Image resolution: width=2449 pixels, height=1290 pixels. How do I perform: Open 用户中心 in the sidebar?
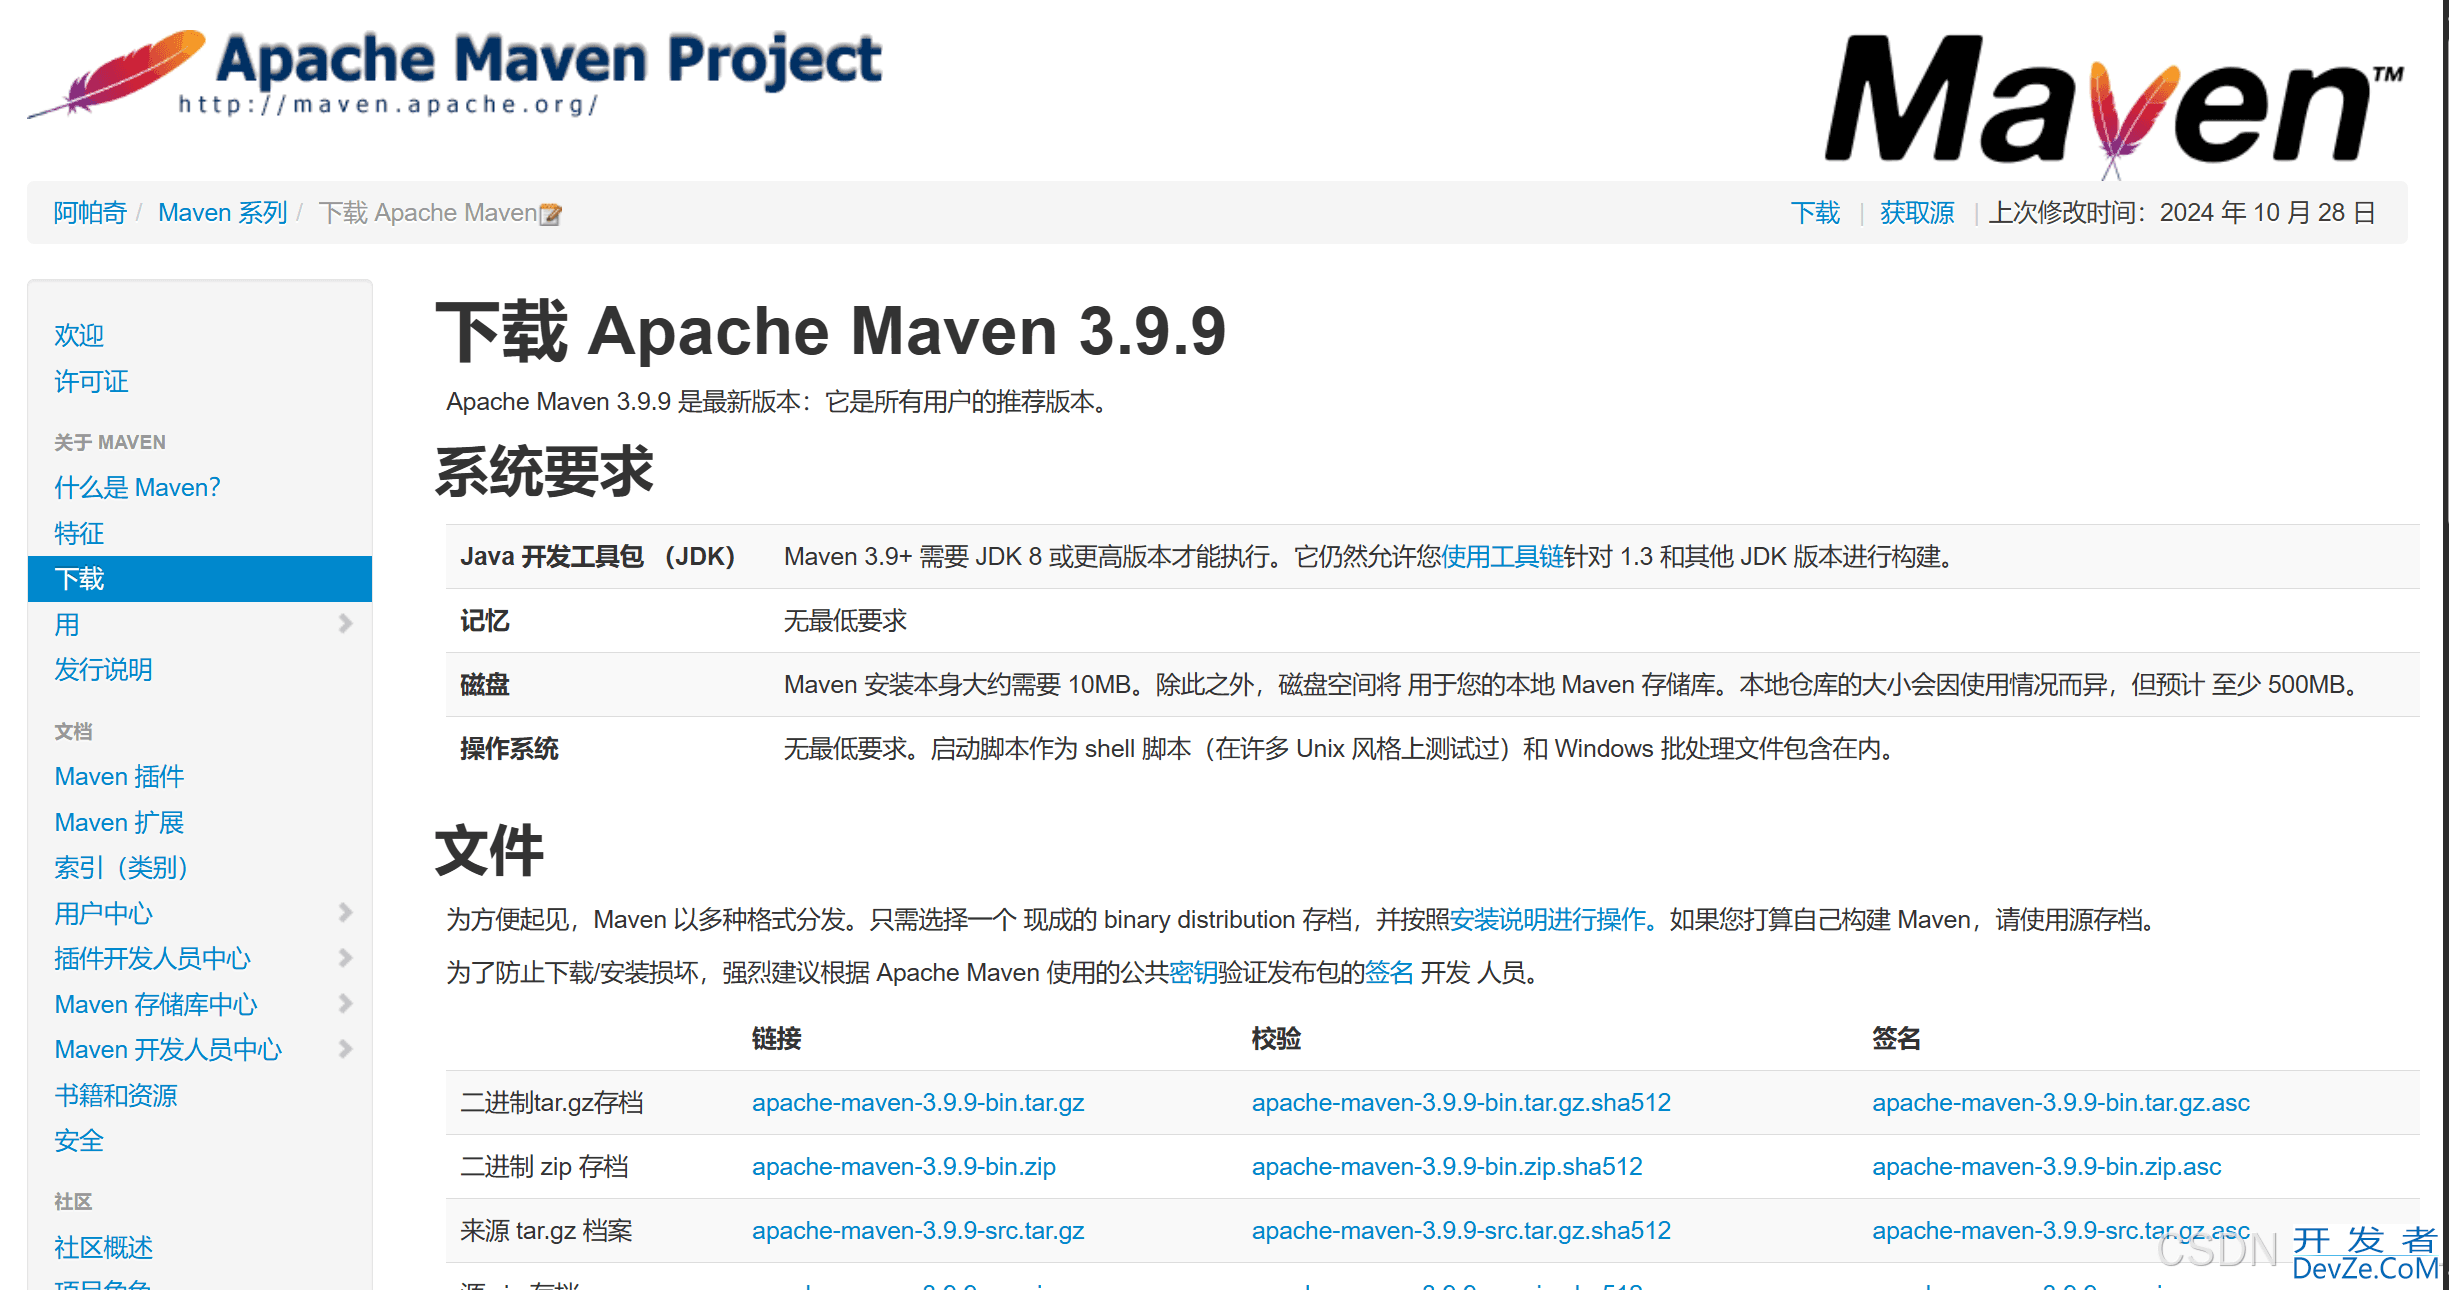(x=103, y=914)
